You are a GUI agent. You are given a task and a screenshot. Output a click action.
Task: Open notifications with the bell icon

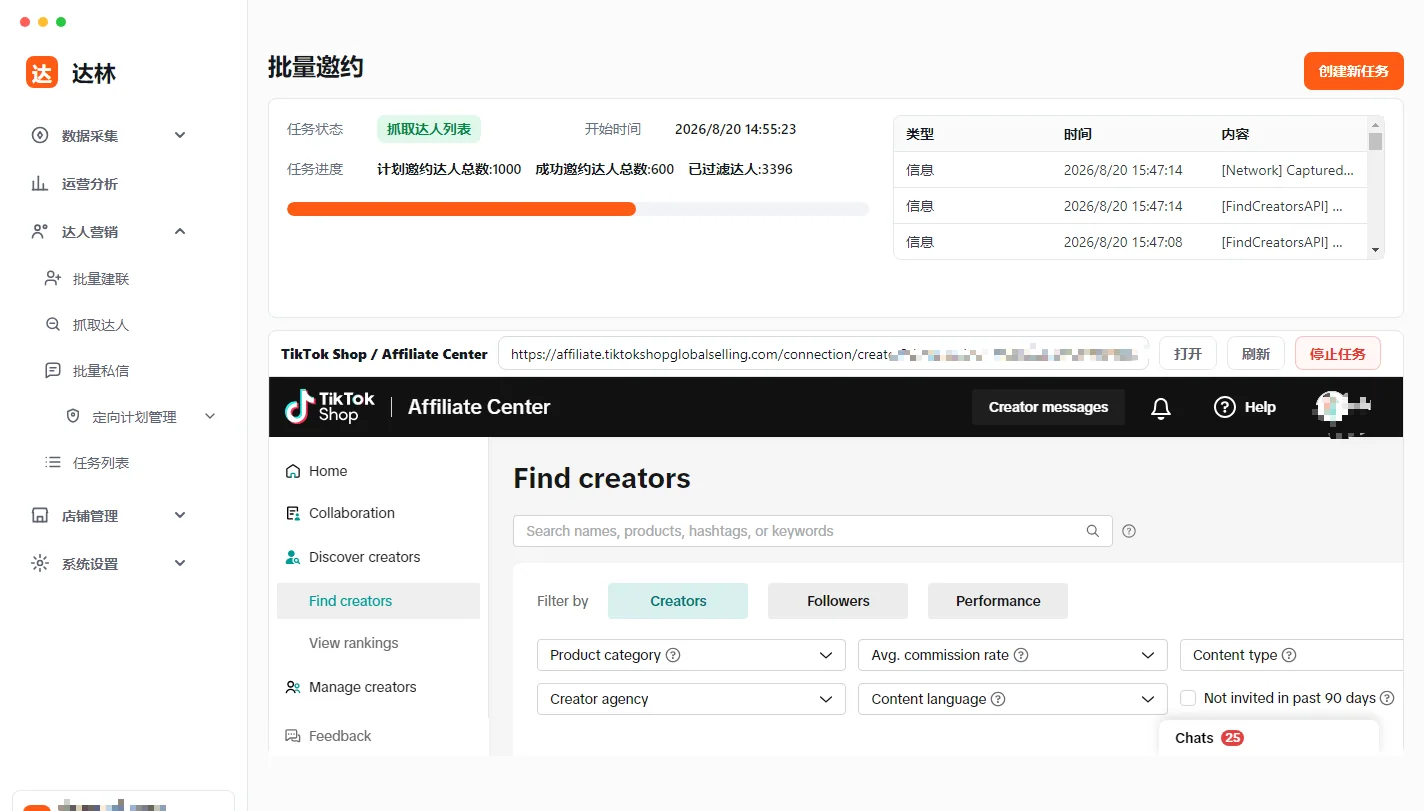click(1161, 407)
